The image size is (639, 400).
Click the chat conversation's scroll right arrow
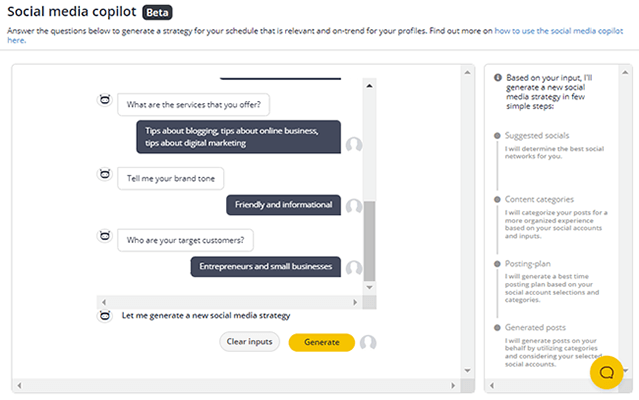(355, 302)
